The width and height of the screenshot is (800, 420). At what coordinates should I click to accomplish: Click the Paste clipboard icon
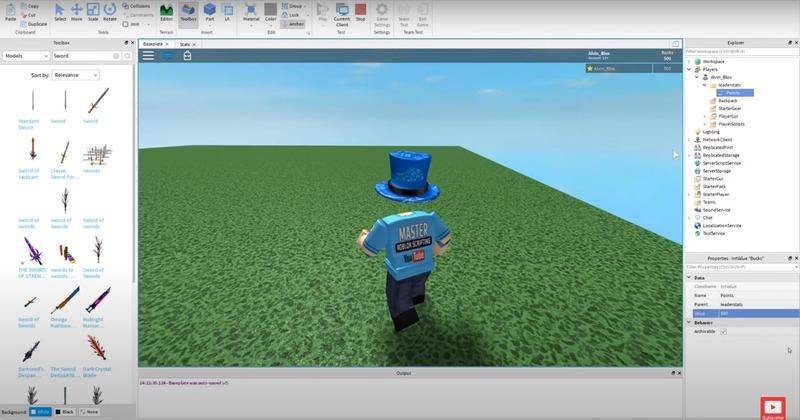coord(10,12)
